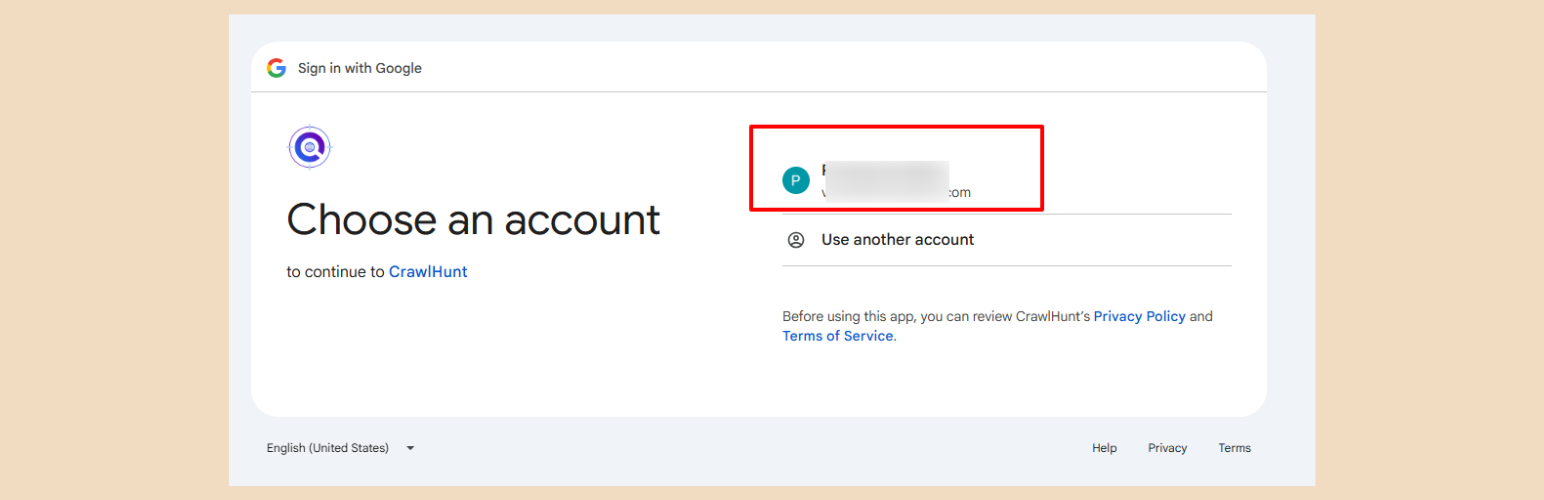The image size is (1544, 500).
Task: Click the Help footer link
Action: (x=1104, y=448)
